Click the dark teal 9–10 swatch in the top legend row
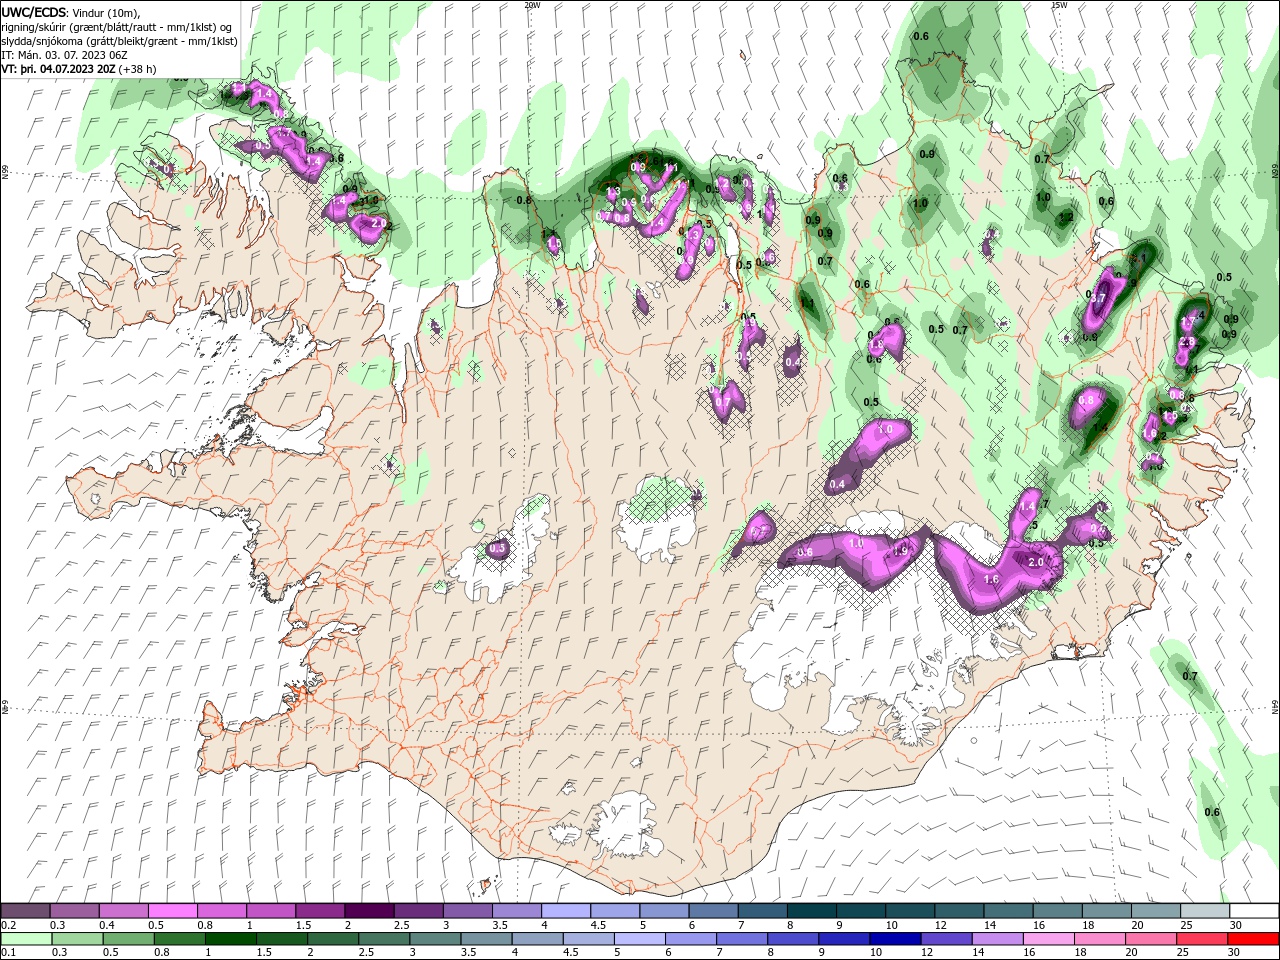1280x960 pixels. [860, 911]
